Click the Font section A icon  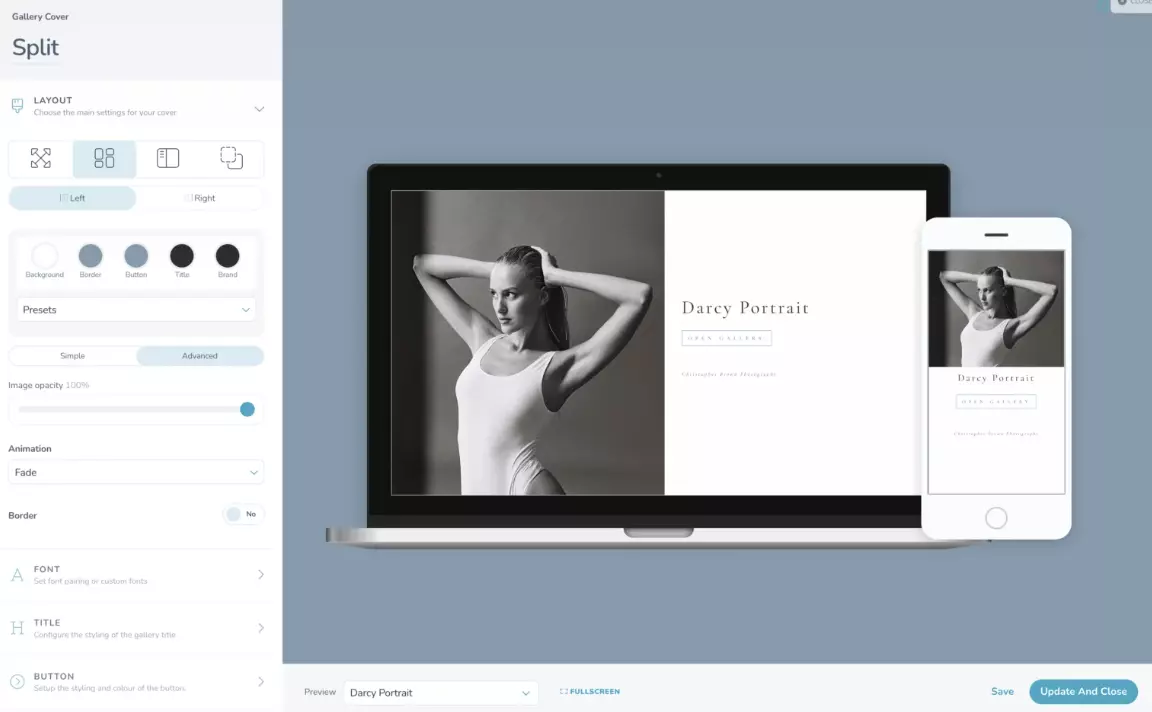point(16,574)
